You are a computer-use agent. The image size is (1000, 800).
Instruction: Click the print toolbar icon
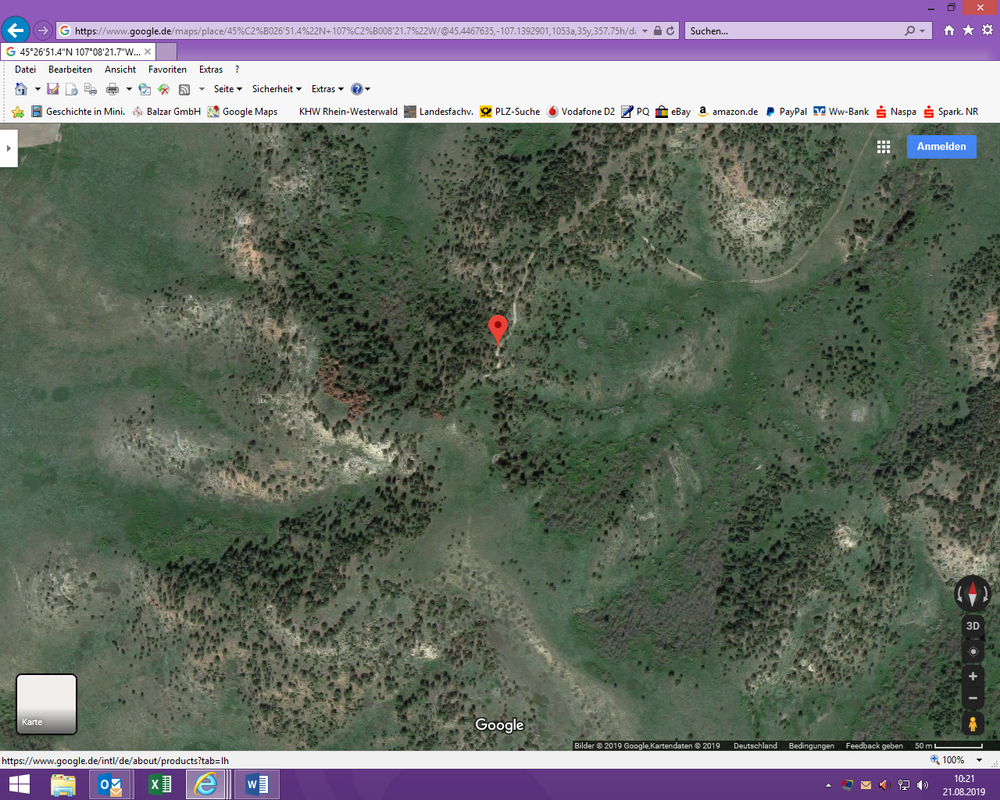click(112, 89)
